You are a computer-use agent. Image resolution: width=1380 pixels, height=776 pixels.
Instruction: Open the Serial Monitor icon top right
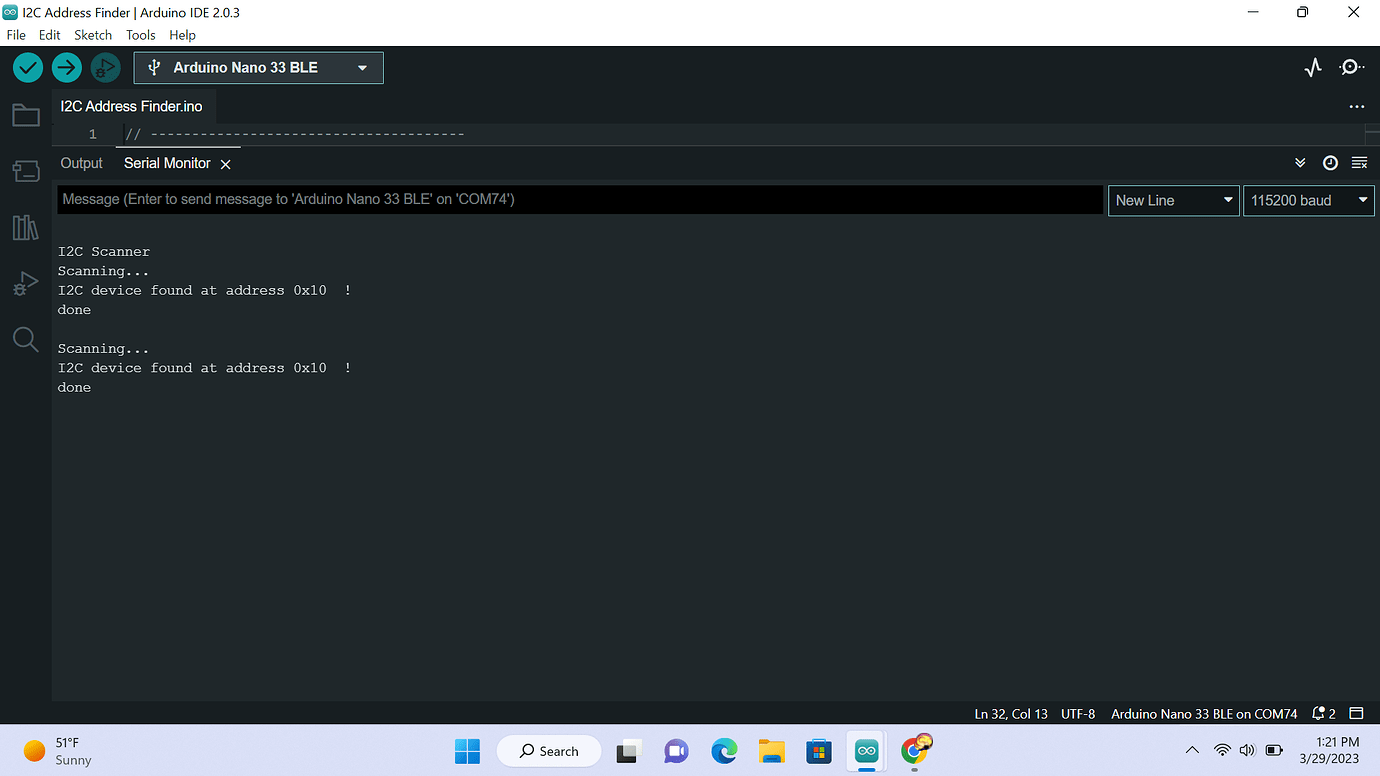(1350, 67)
